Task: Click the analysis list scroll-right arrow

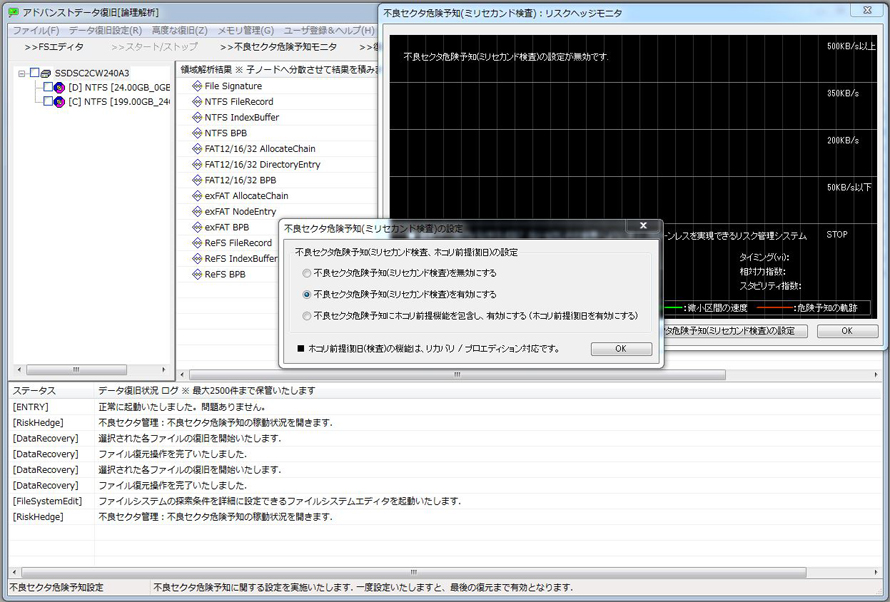Action: (x=876, y=375)
